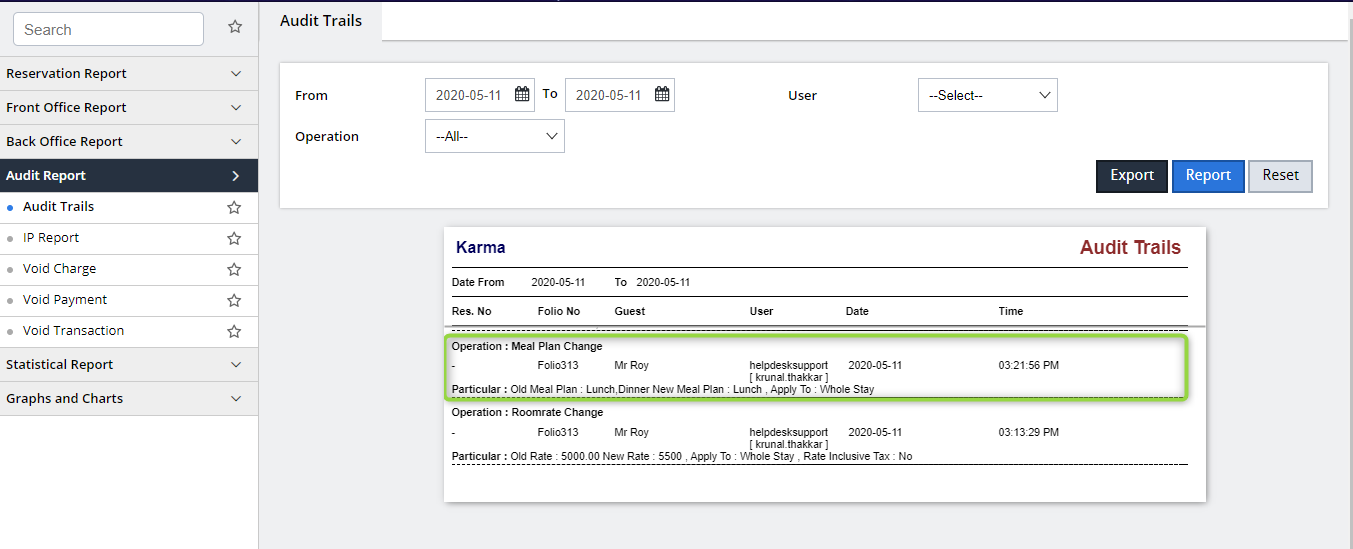This screenshot has width=1353, height=549.
Task: Star the IP Report entry
Action: coord(234,238)
